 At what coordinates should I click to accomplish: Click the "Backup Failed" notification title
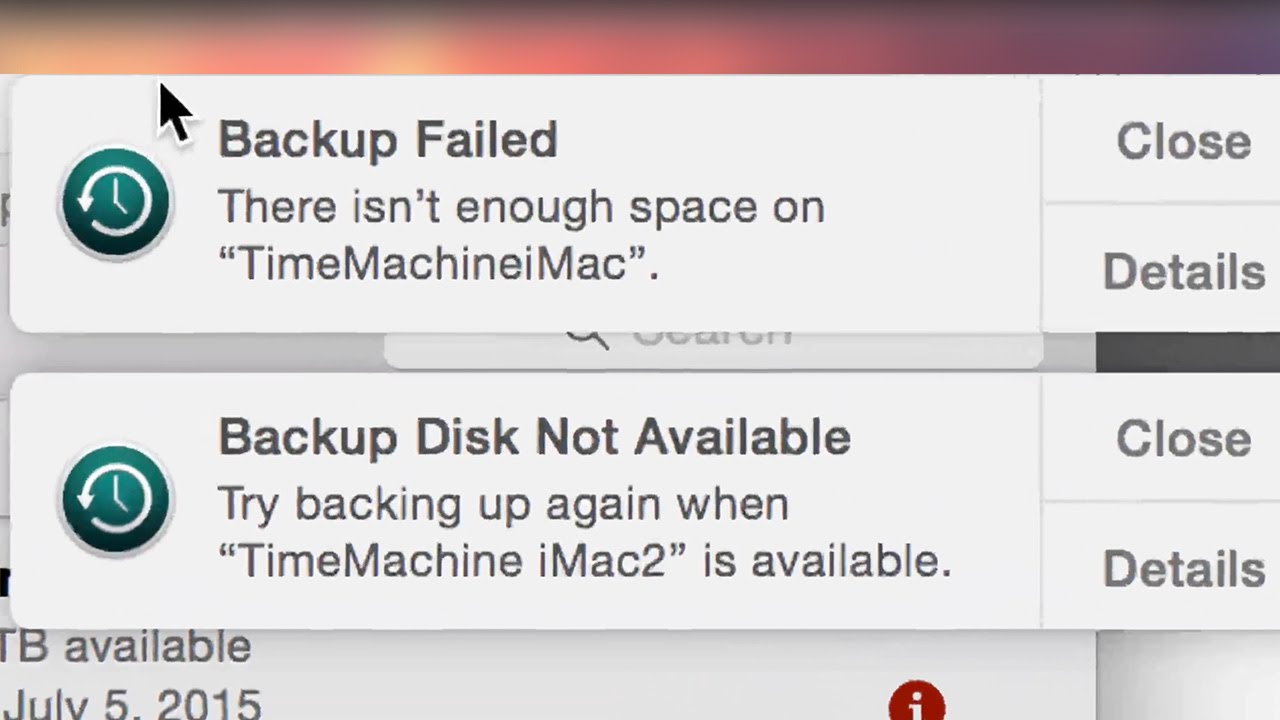coord(387,139)
